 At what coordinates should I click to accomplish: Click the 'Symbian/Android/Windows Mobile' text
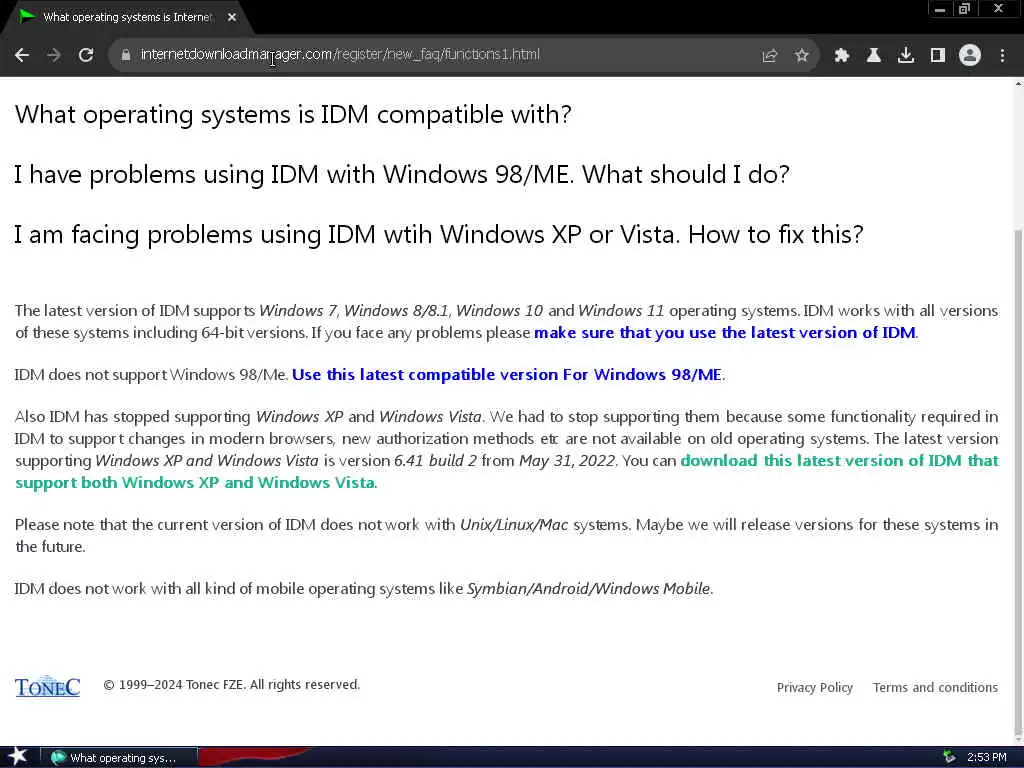pos(588,589)
